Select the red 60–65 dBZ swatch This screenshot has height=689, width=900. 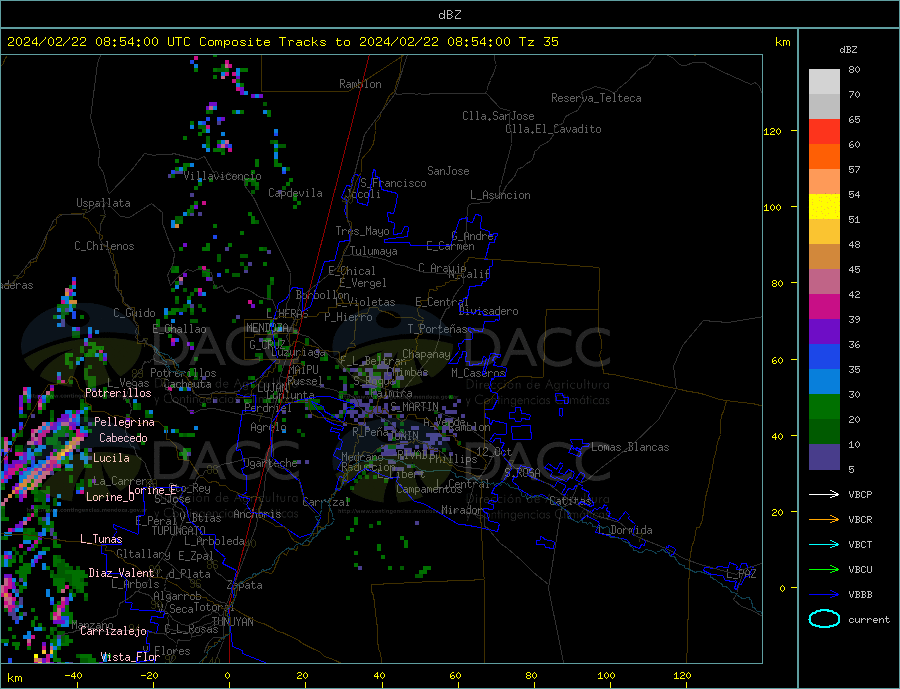824,131
